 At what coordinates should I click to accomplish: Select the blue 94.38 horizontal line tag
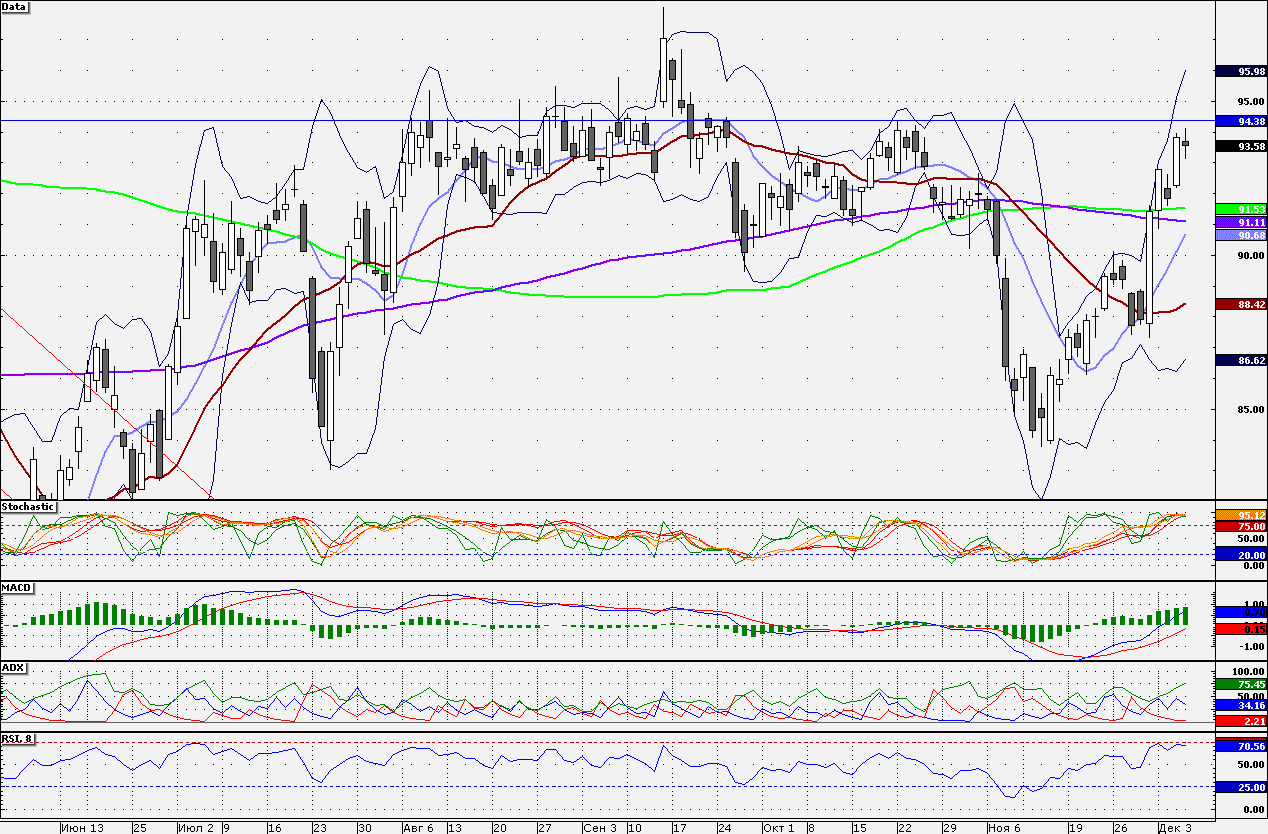pos(1240,121)
